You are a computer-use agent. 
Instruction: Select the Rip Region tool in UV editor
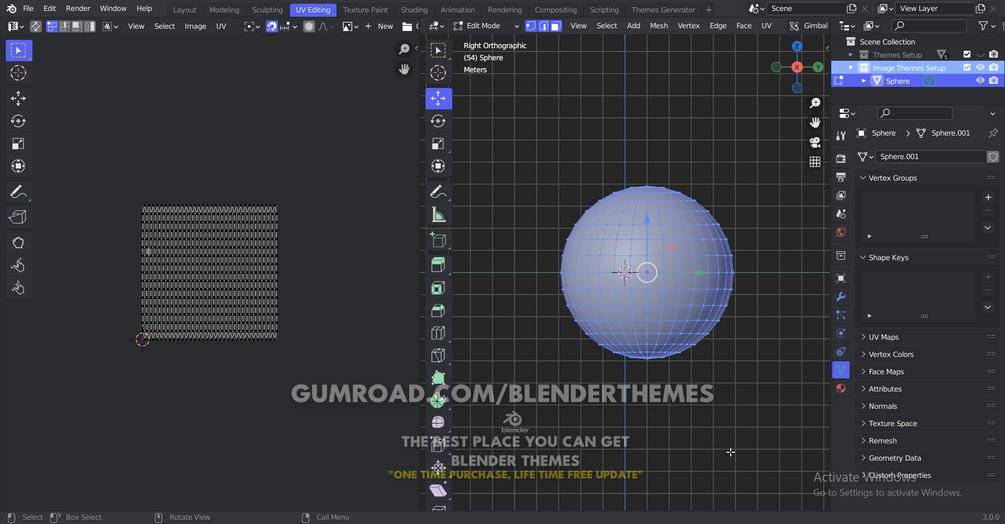19,217
